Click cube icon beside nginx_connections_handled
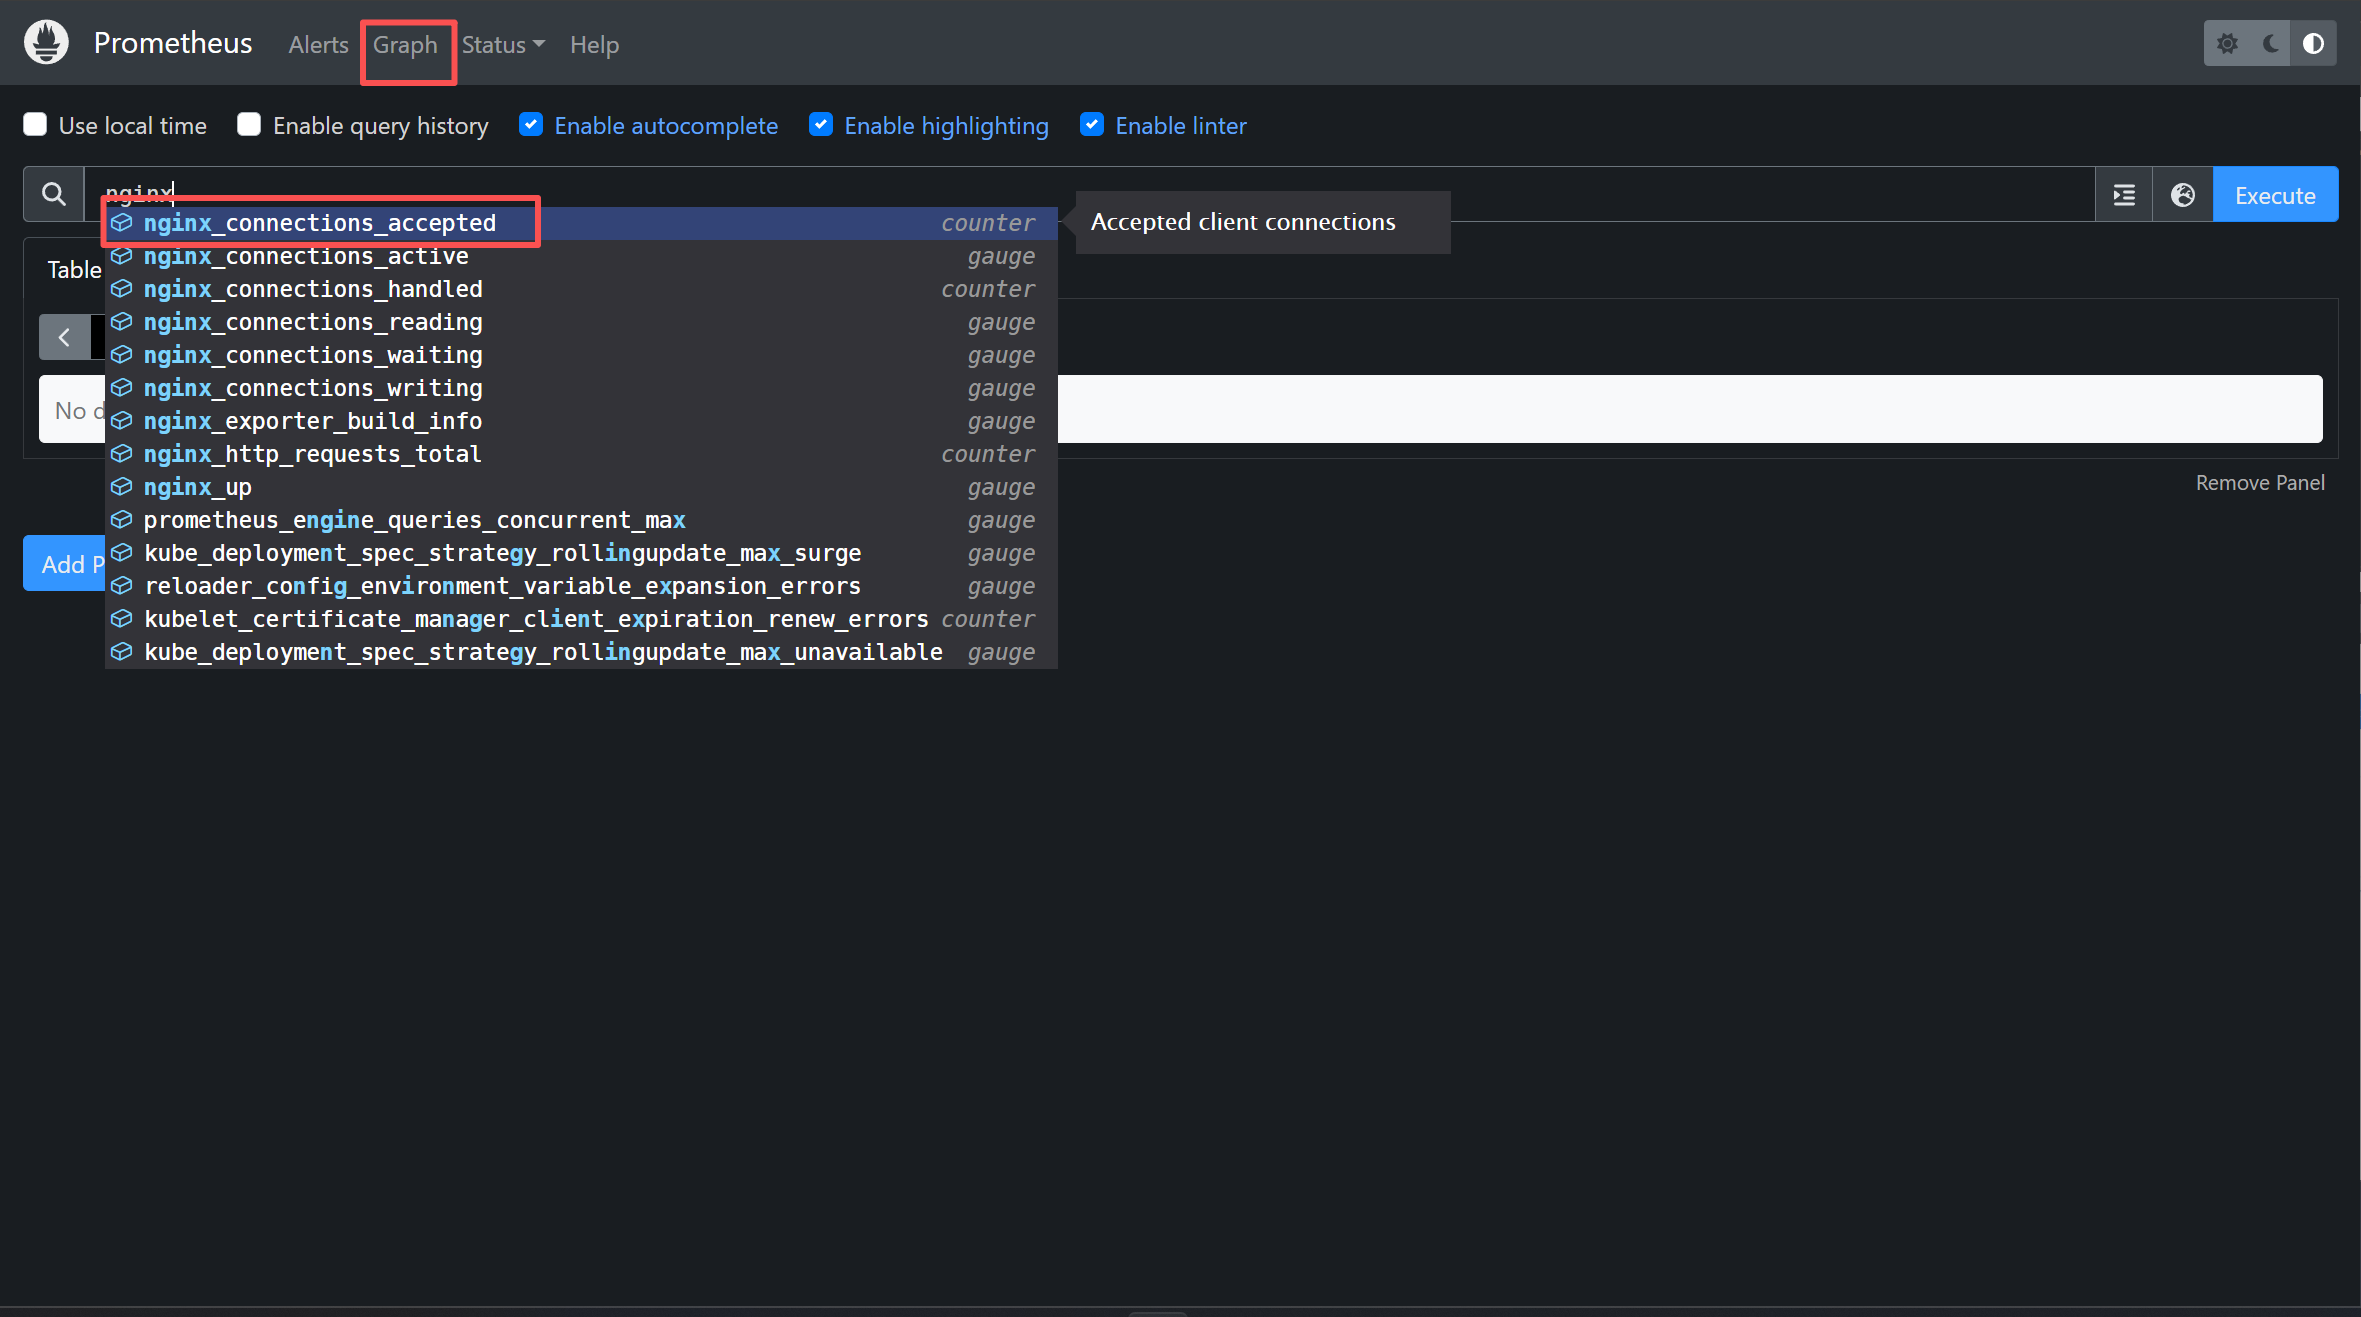Viewport: 2361px width, 1317px height. [121, 289]
